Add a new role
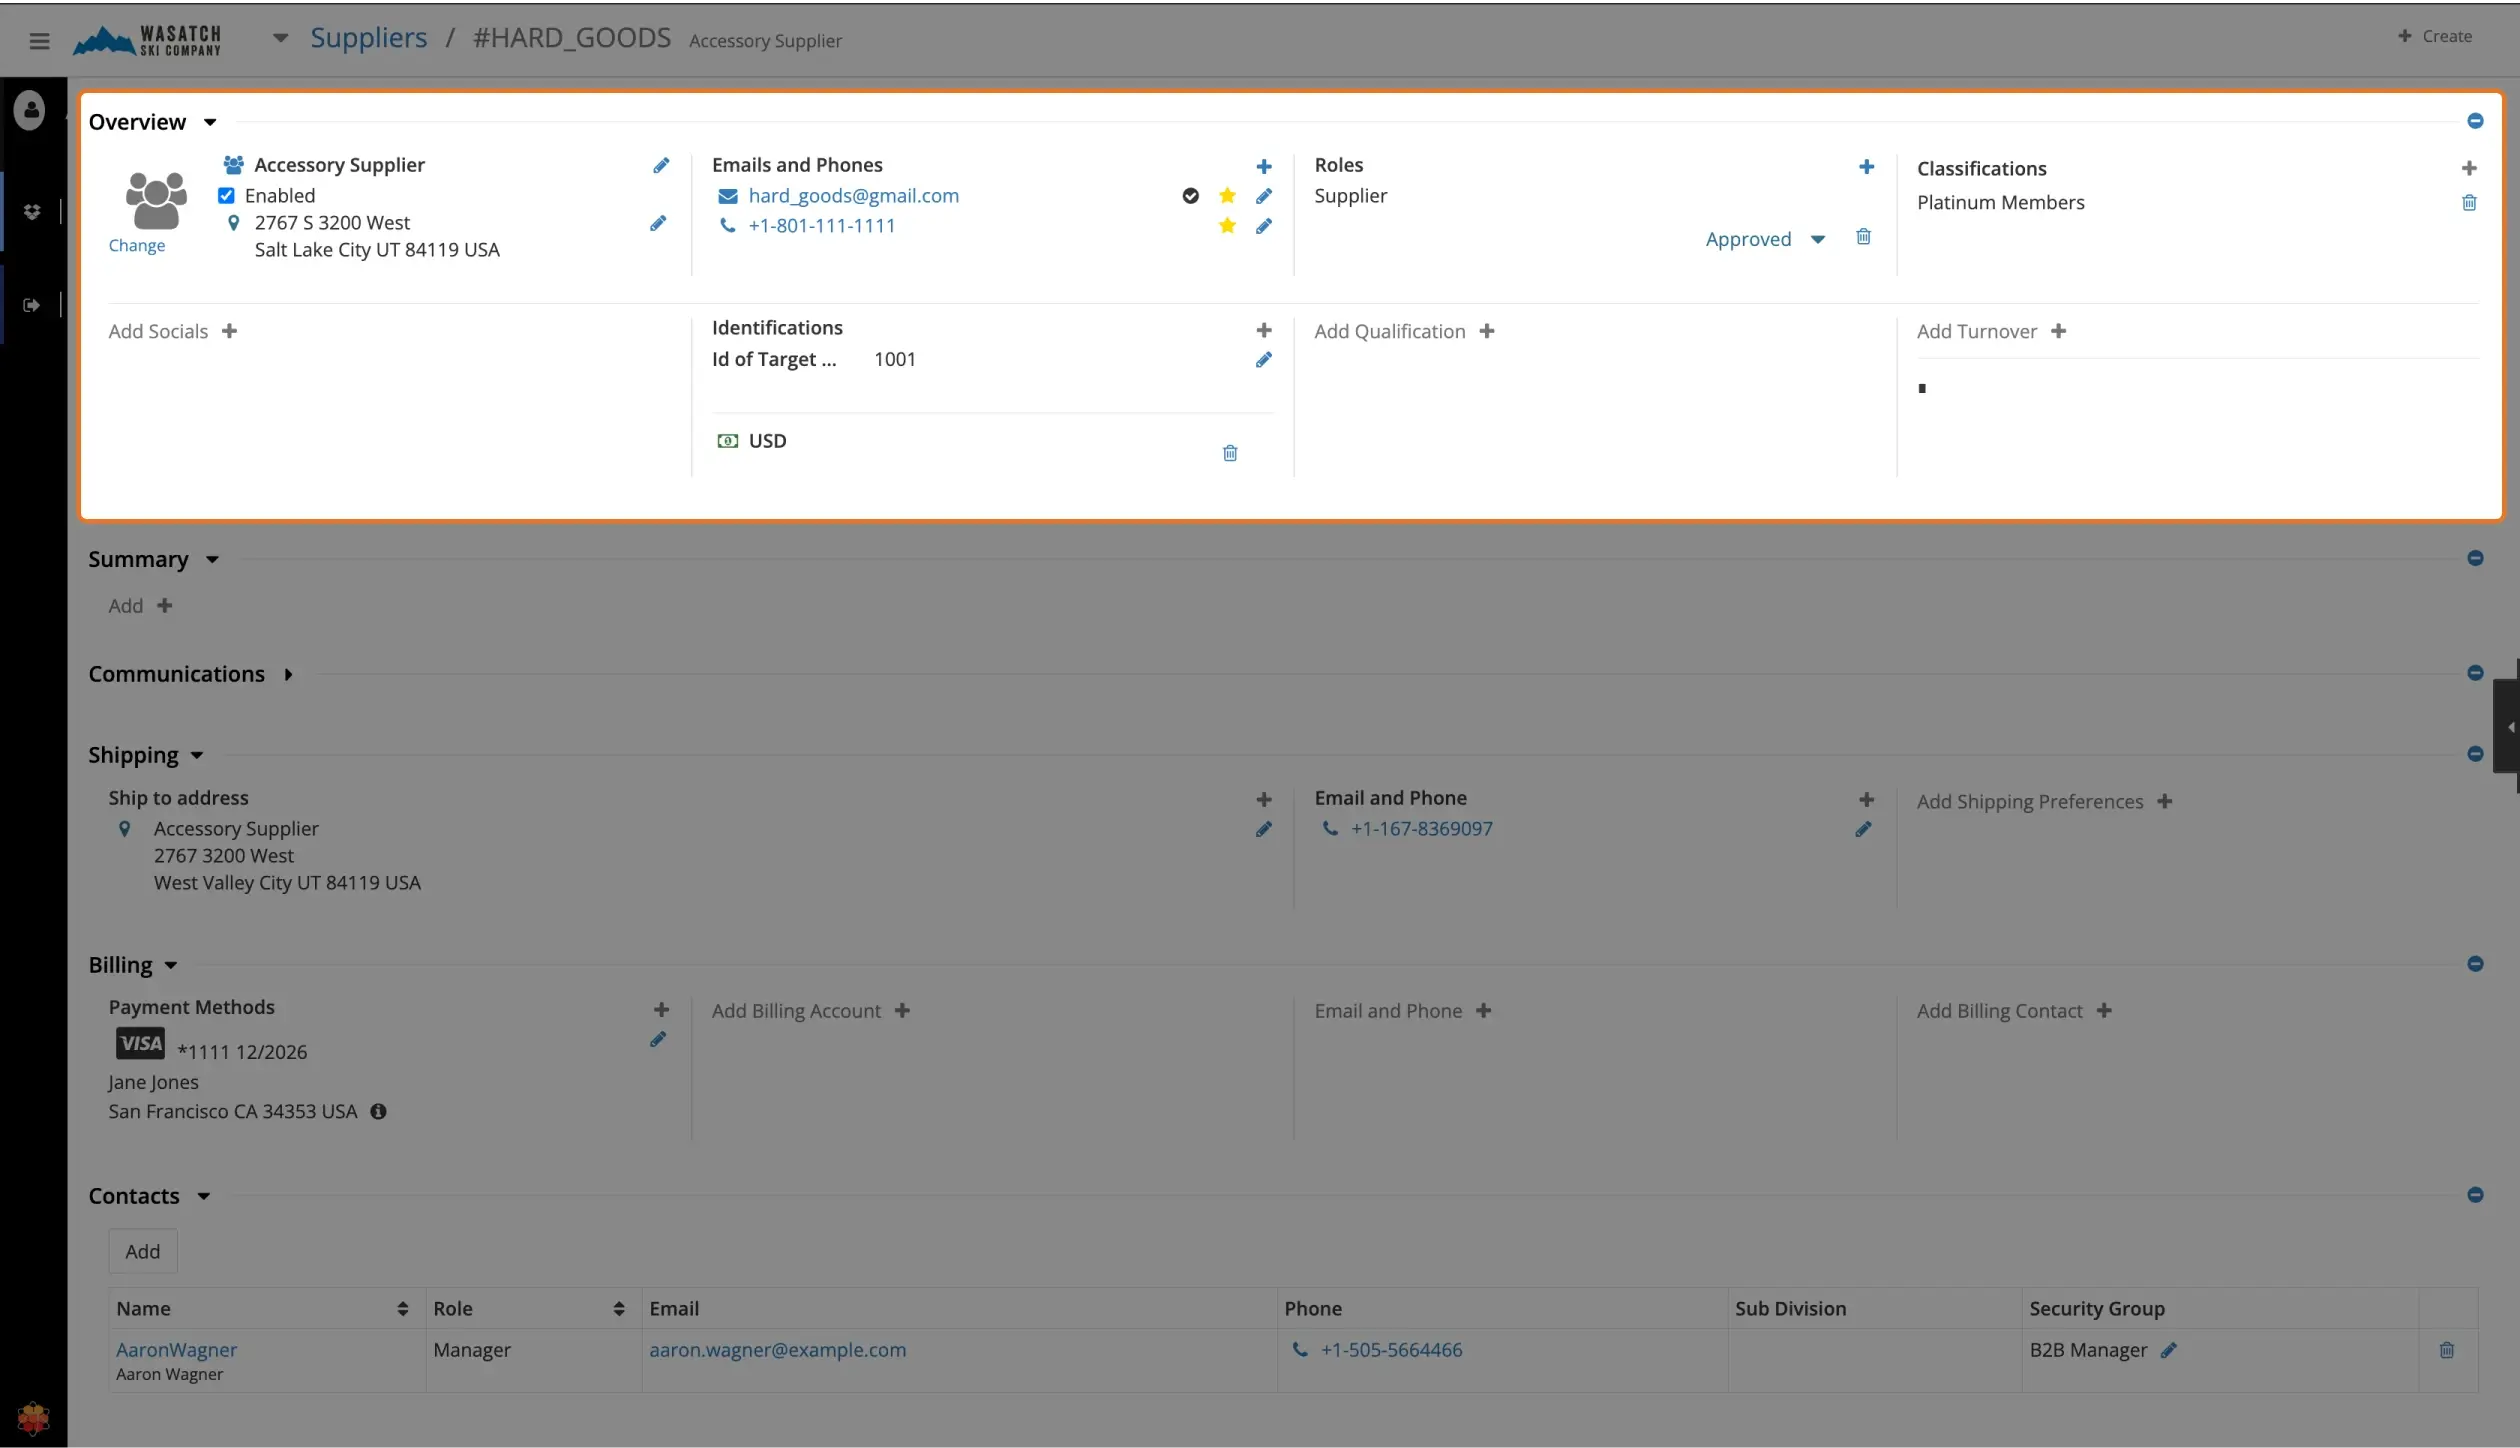 click(1866, 167)
